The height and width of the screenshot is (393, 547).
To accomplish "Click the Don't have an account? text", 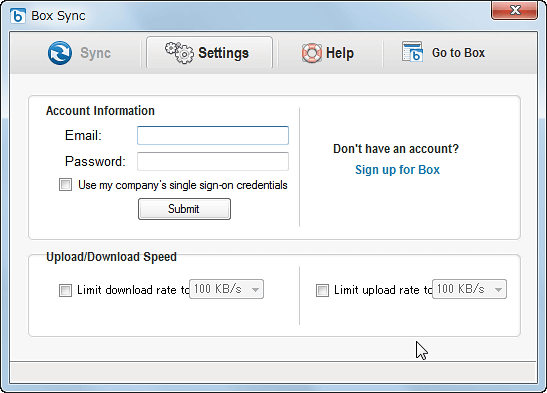I will click(396, 149).
